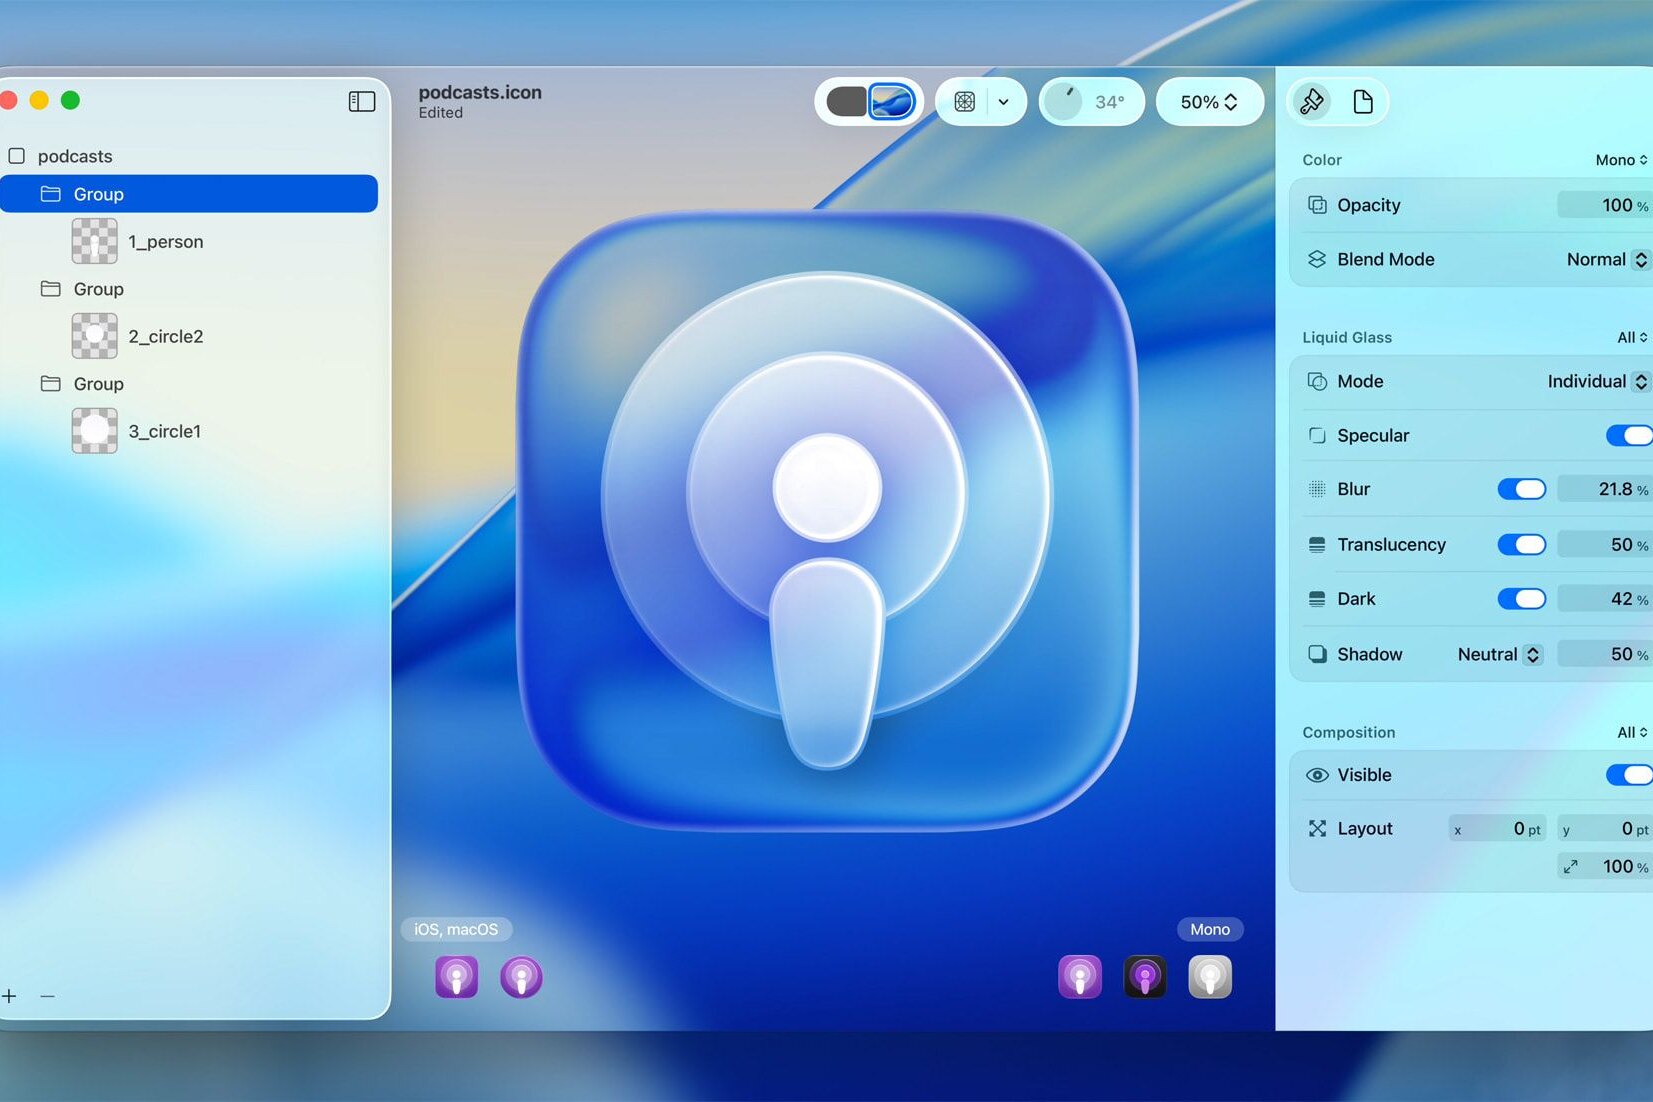Switch to dark solid background mode
Screen dimensions: 1653x1102
coord(846,101)
